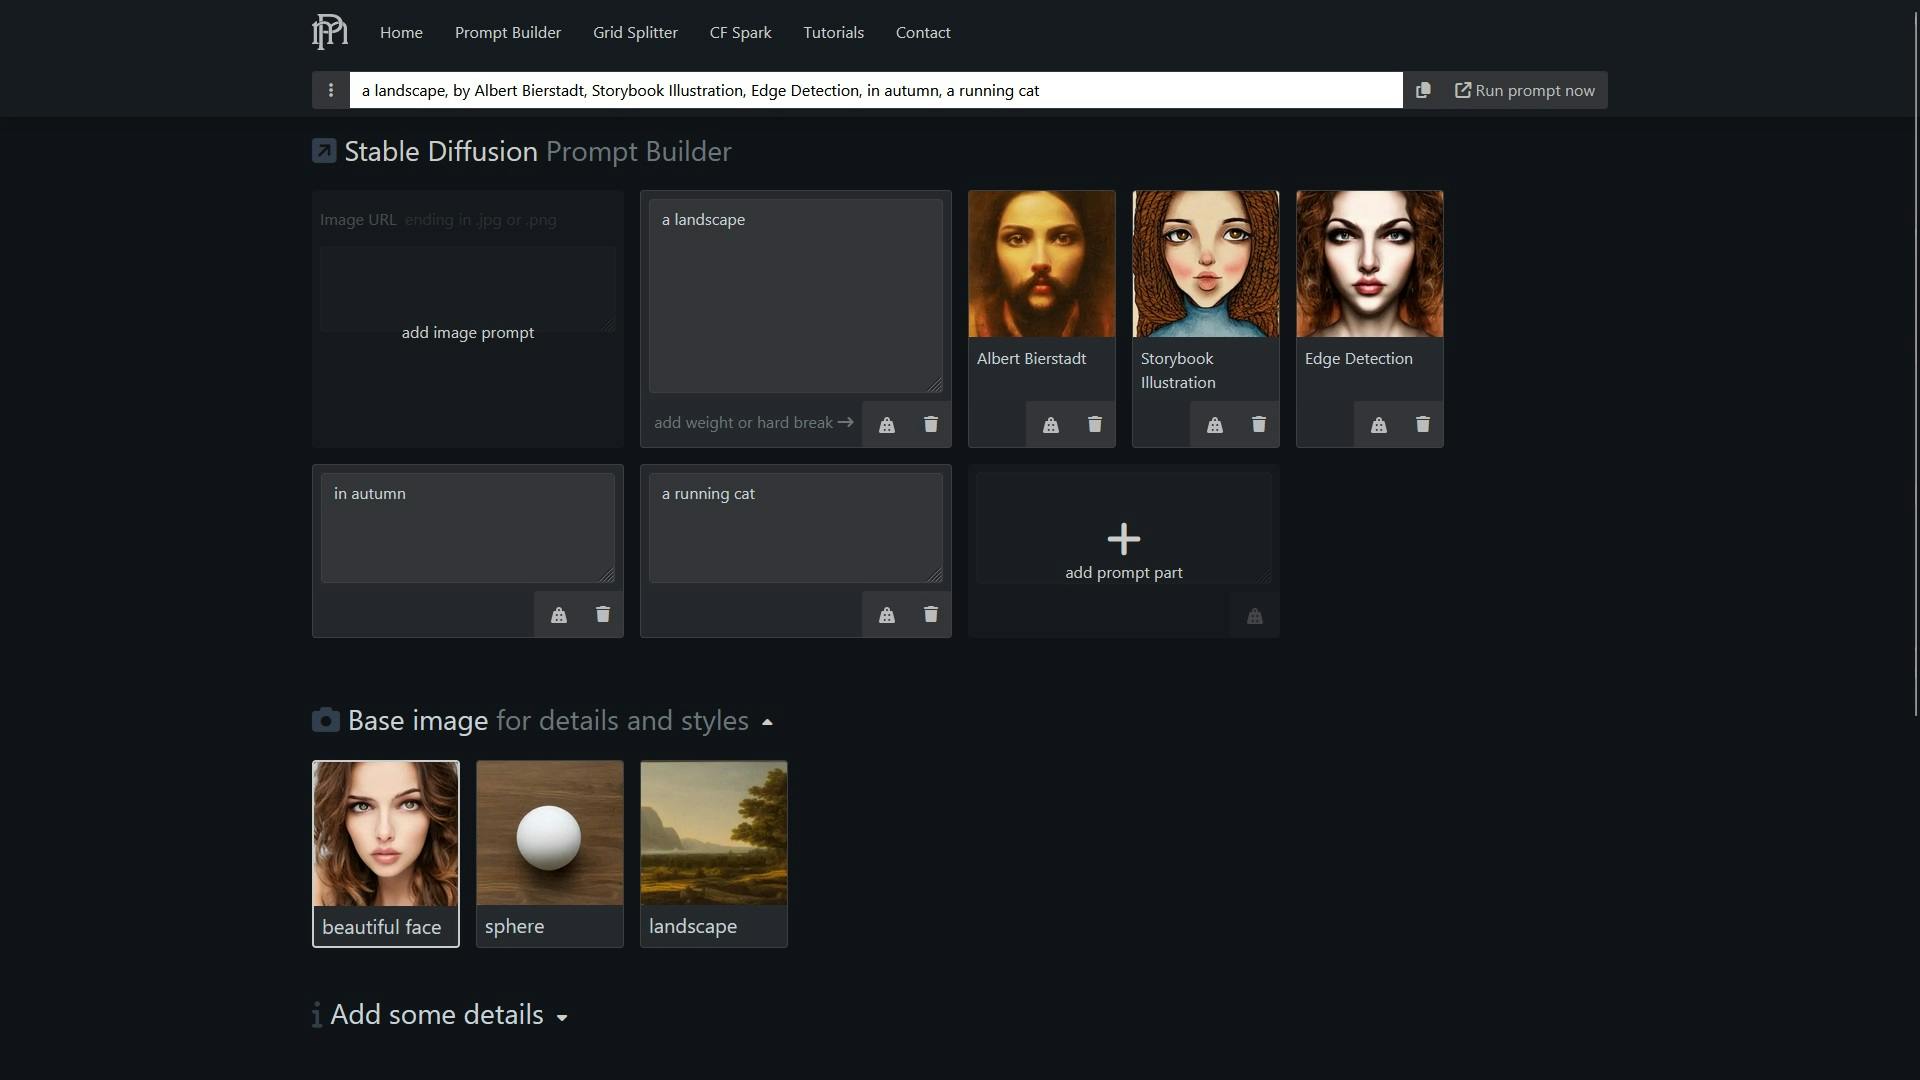Viewport: 1920px width, 1080px height.
Task: Open the Prompt Builder page
Action: [507, 32]
